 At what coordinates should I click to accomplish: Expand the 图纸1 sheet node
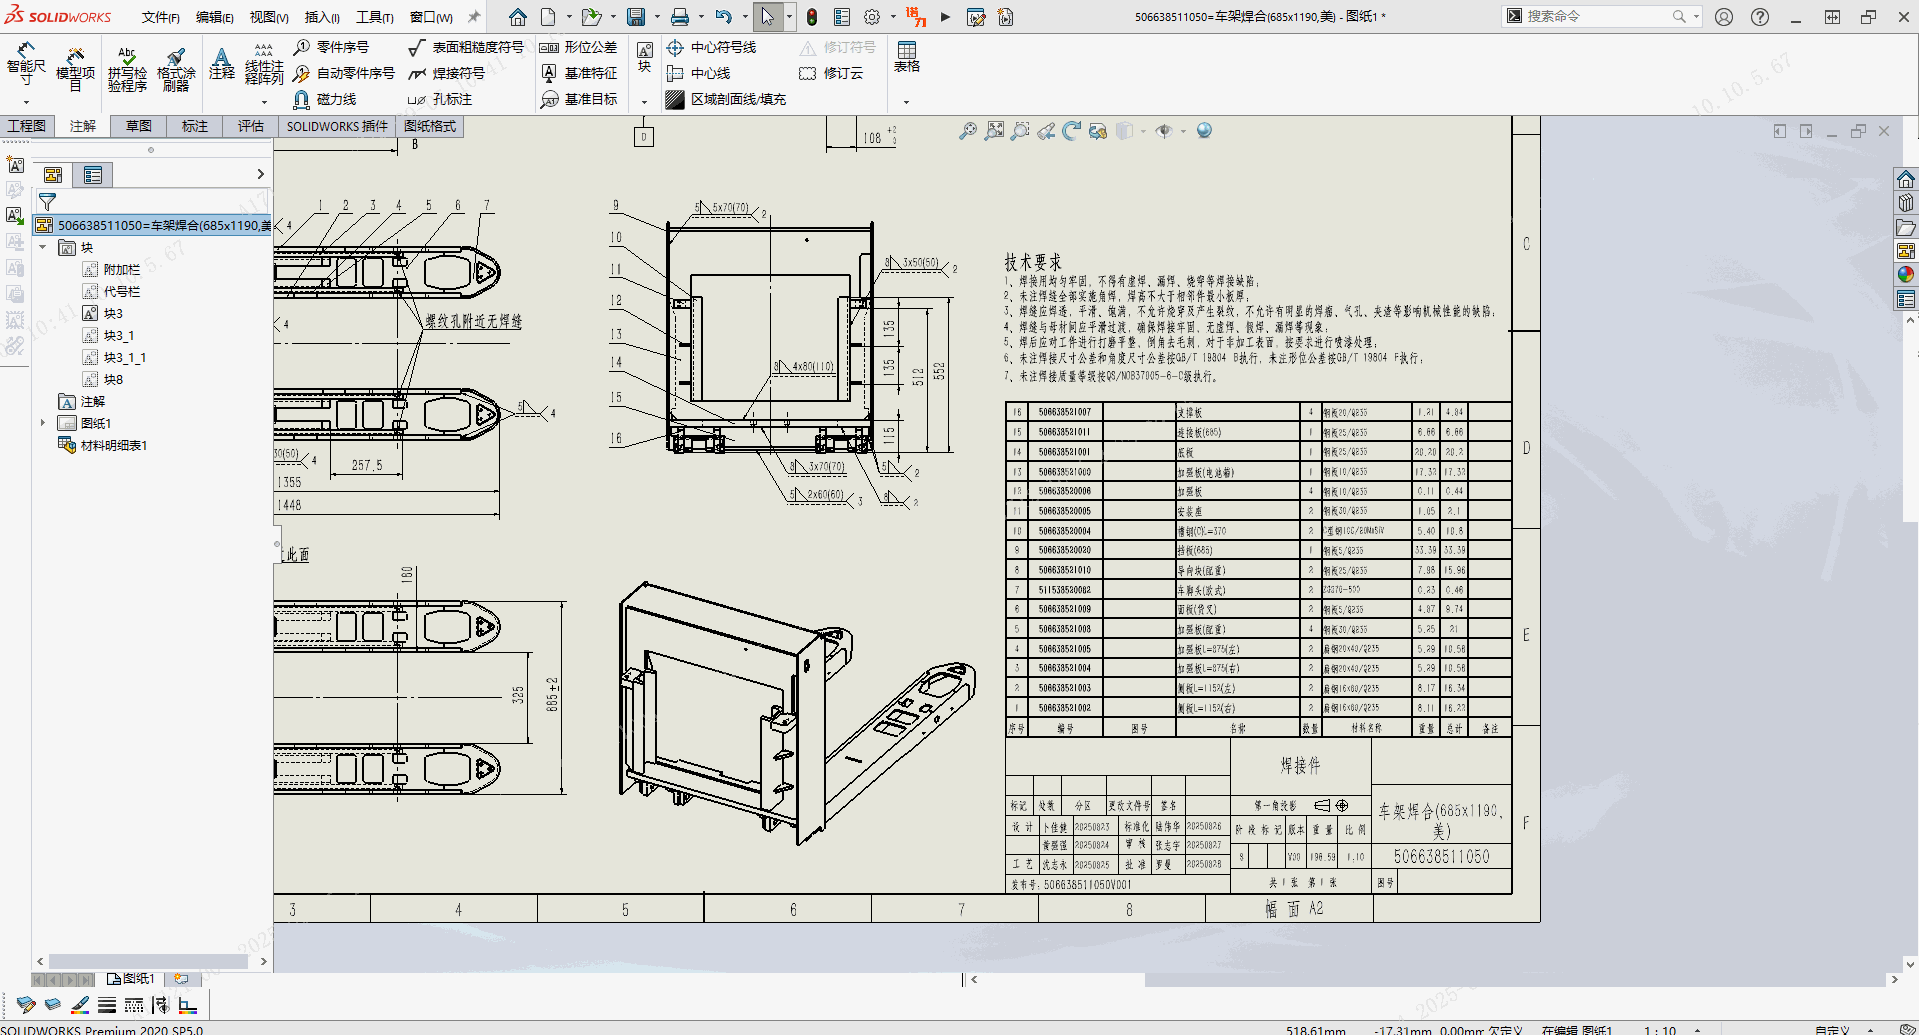coord(43,423)
